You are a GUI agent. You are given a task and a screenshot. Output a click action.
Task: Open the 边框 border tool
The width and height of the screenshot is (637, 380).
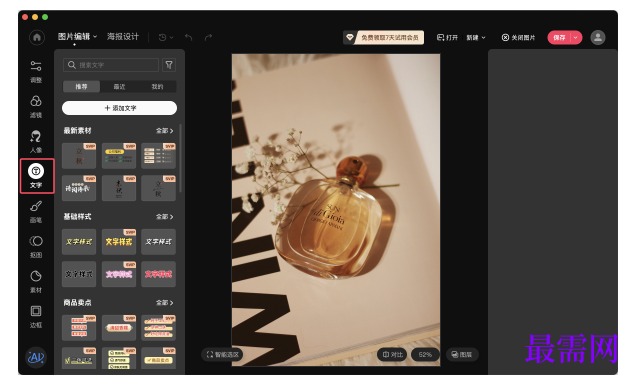[36, 316]
